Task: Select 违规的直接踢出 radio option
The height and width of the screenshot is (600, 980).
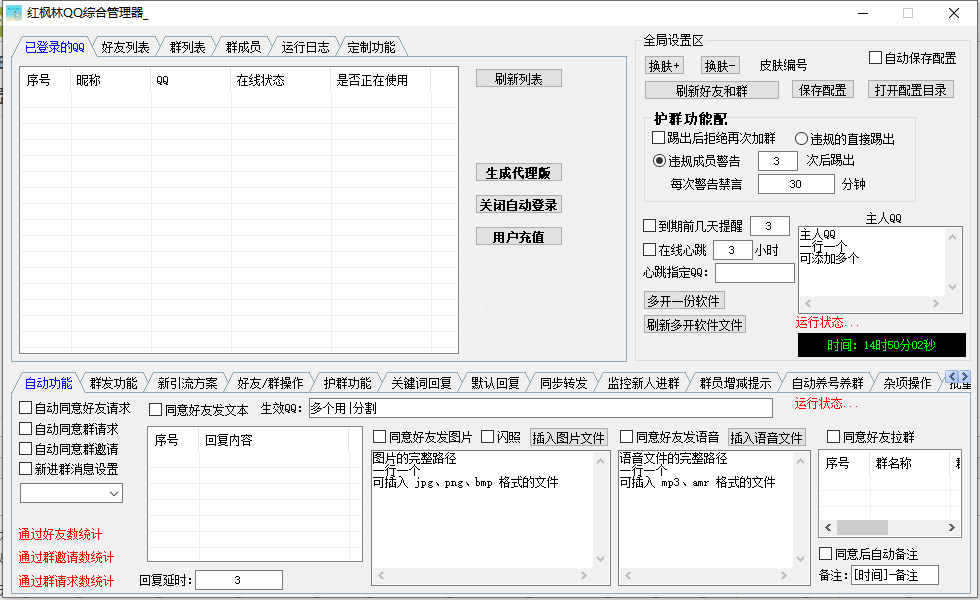Action: coord(802,139)
